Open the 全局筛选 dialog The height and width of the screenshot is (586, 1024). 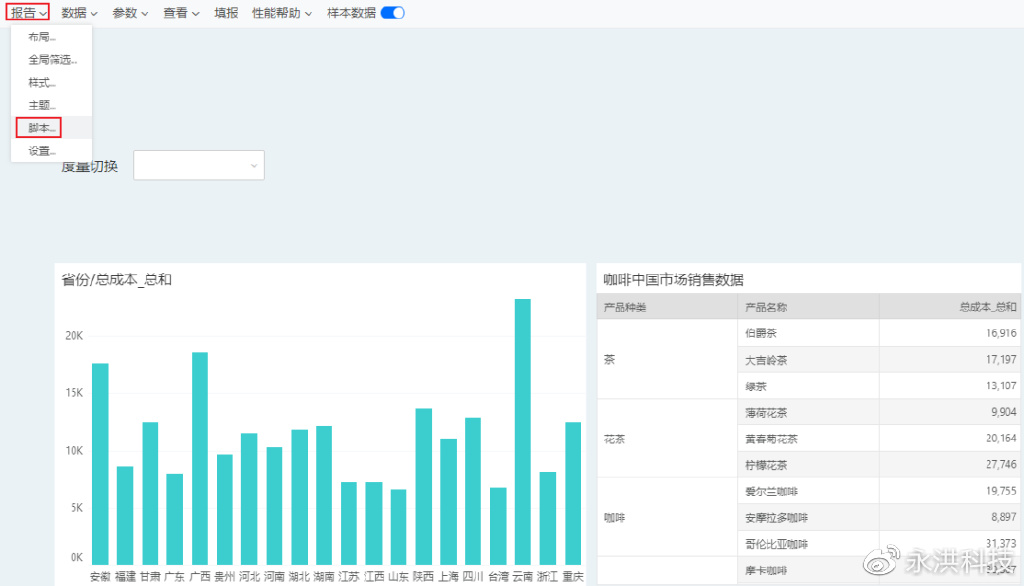pos(50,59)
